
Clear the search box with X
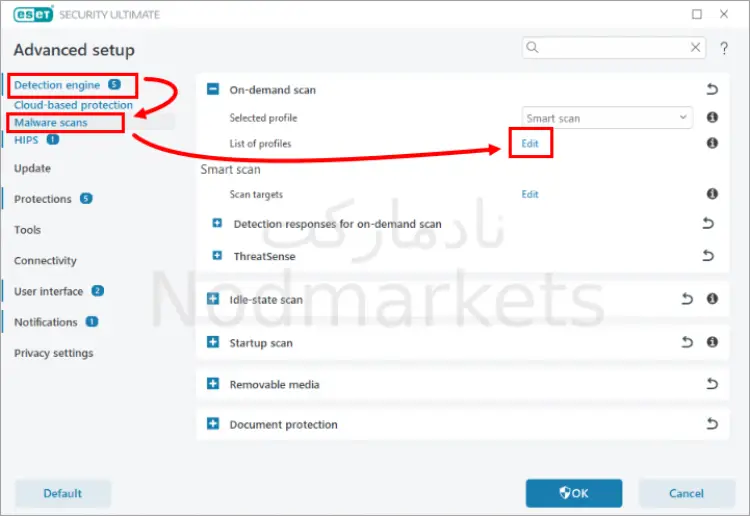click(x=695, y=47)
